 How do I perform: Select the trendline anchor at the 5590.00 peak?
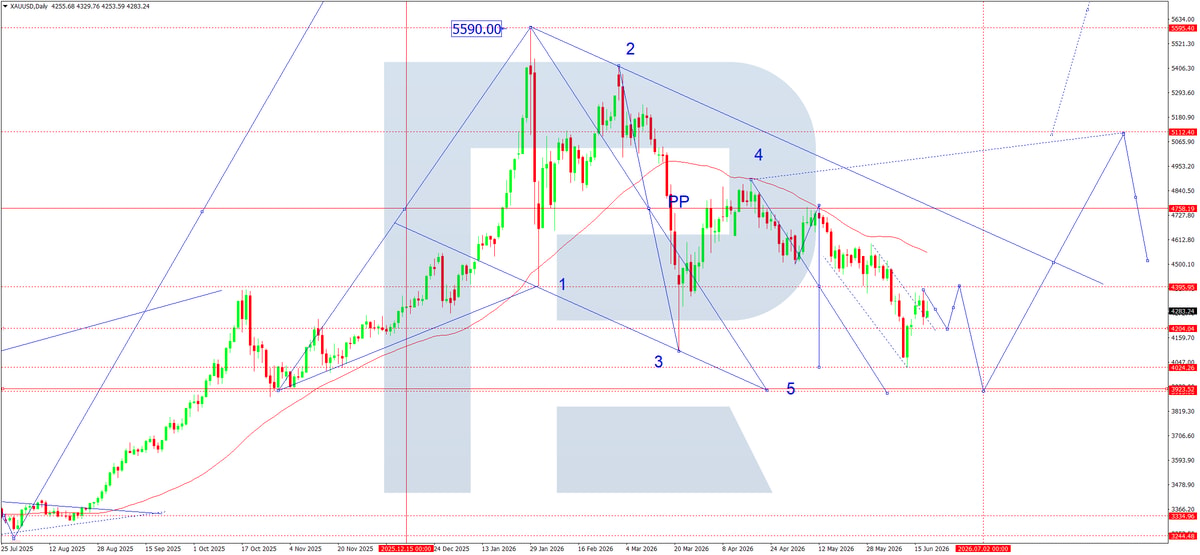click(531, 27)
